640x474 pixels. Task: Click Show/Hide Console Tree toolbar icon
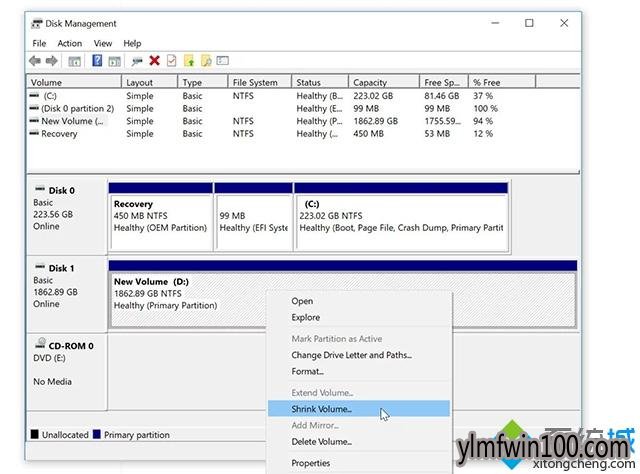click(74, 62)
